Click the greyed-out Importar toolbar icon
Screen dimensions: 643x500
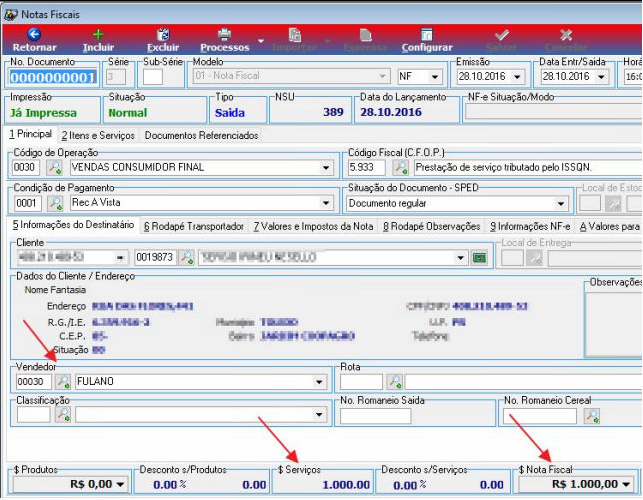point(294,34)
